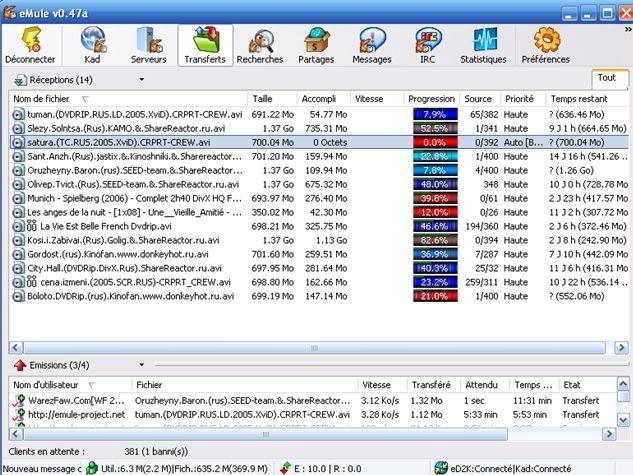Sort downloads by Taille column
633x475 pixels.
[272, 98]
